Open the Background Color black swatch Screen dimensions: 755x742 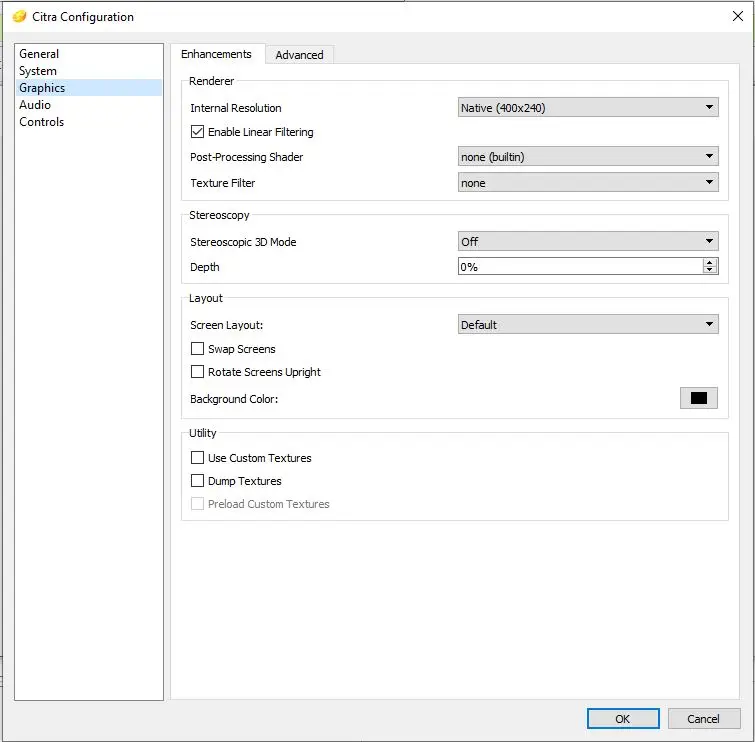(698, 398)
